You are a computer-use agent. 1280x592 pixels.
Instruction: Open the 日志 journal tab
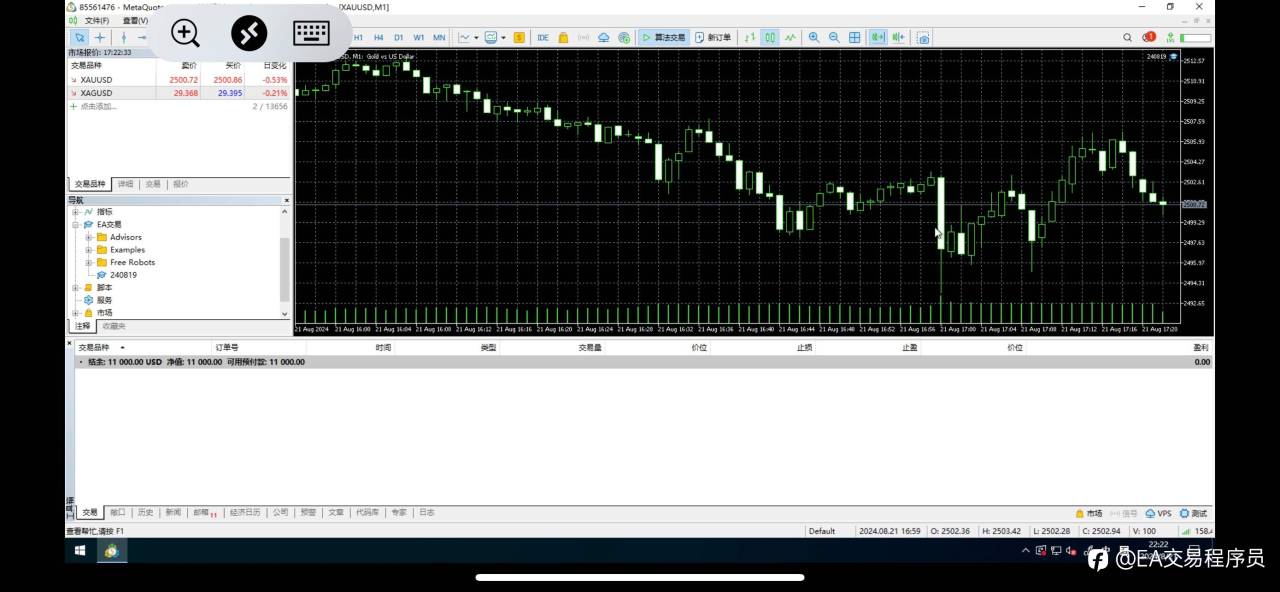coord(427,512)
